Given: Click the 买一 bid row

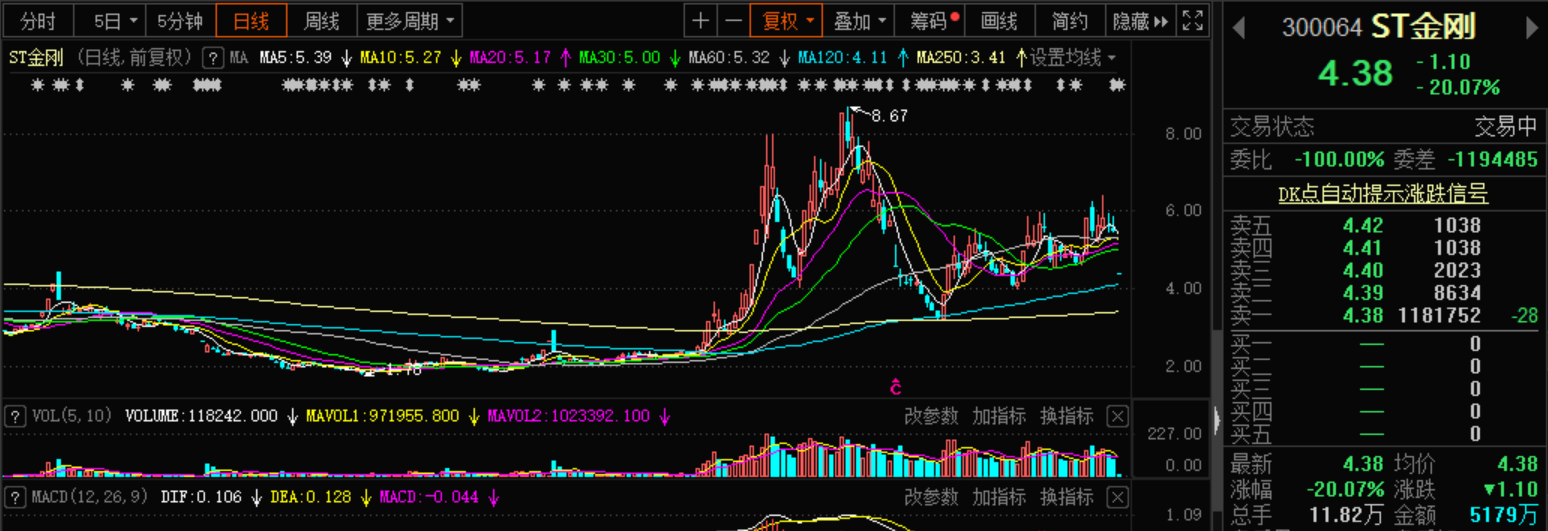Looking at the screenshot, I should (1384, 345).
